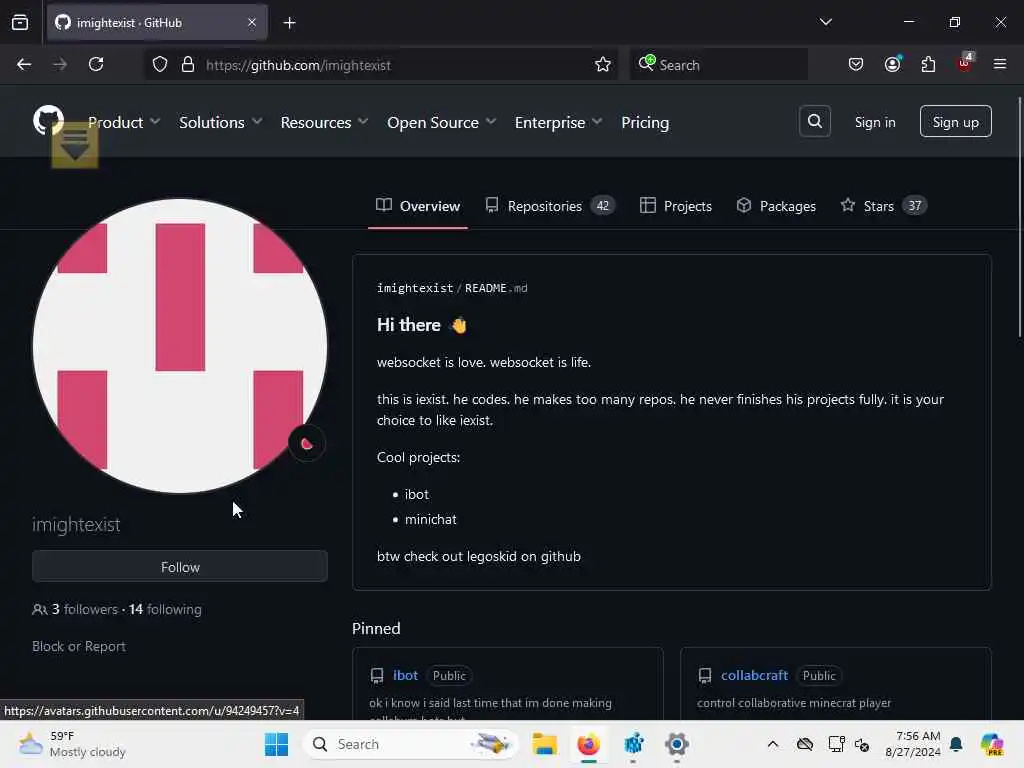The image size is (1024, 768).
Task: Bookmark this page with the star icon
Action: (x=603, y=65)
